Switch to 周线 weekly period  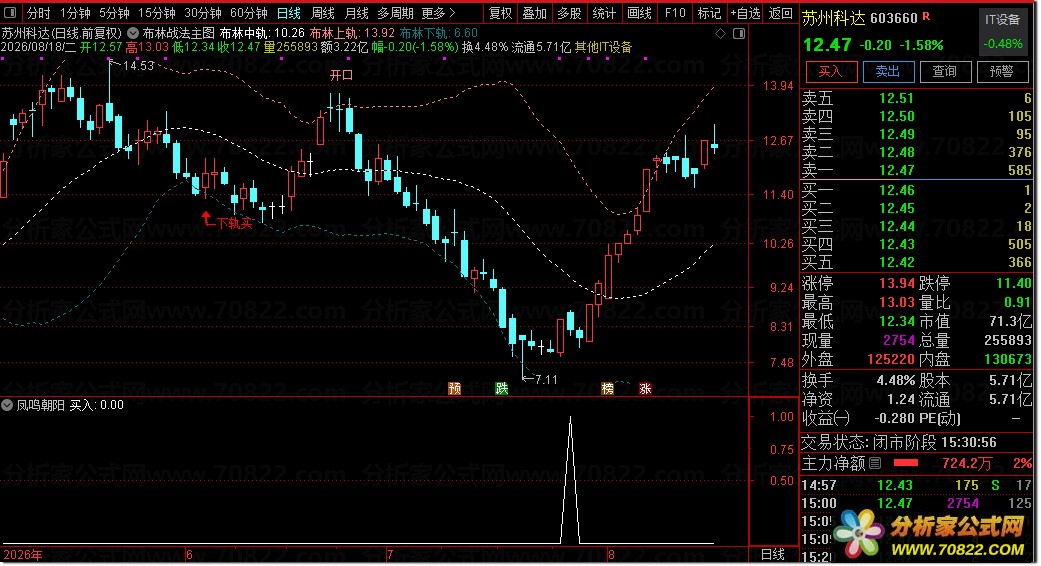pos(323,13)
